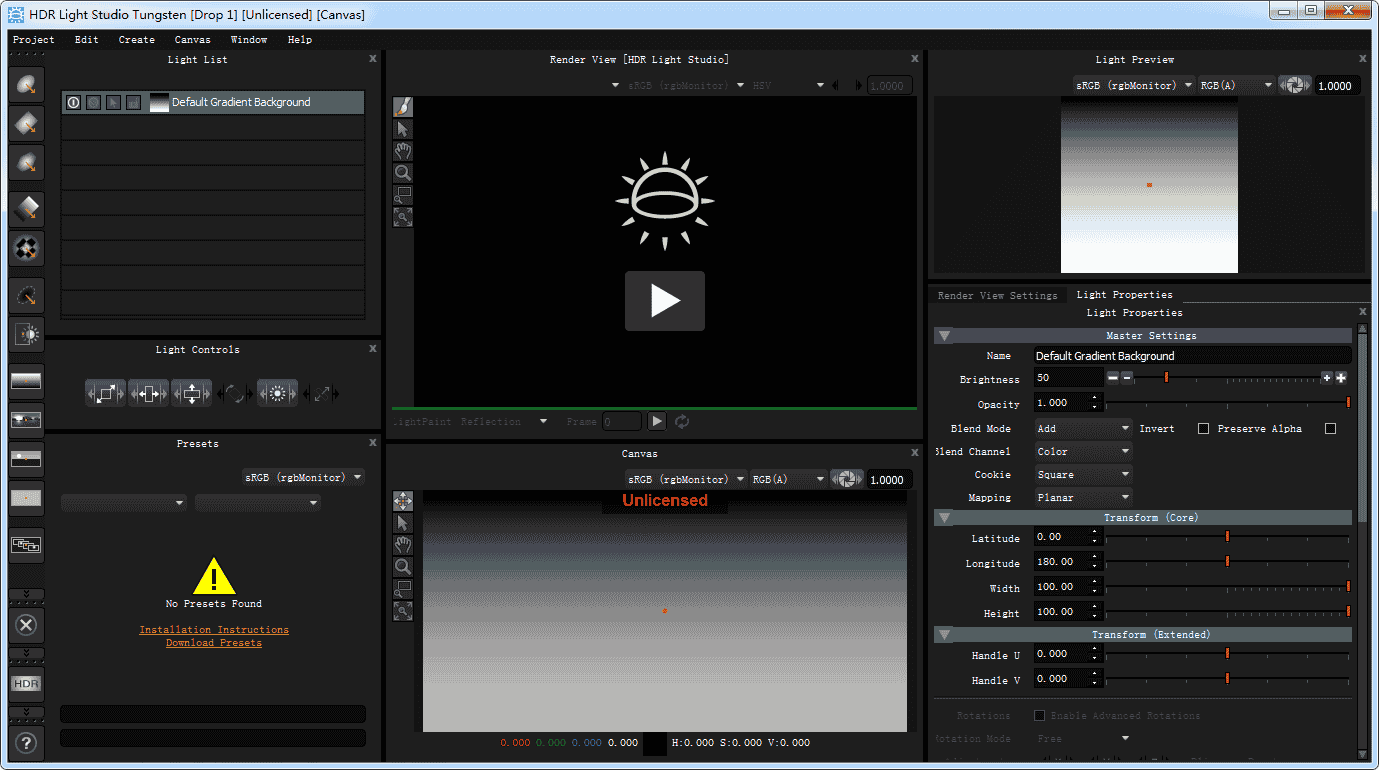1379x770 pixels.
Task: Open the HDR map light tool in the sidebar
Action: coord(26,684)
